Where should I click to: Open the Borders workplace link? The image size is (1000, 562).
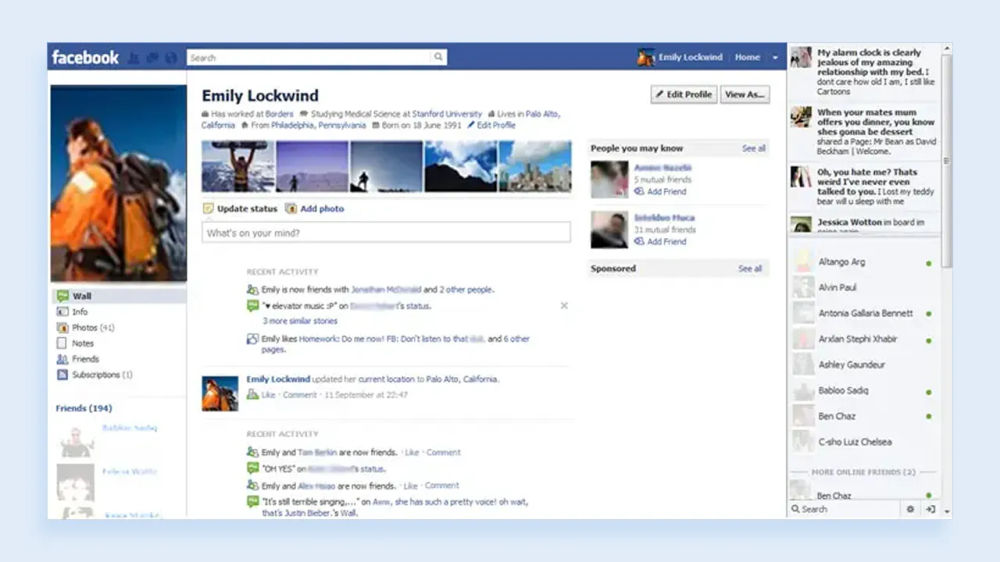pyautogui.click(x=279, y=114)
